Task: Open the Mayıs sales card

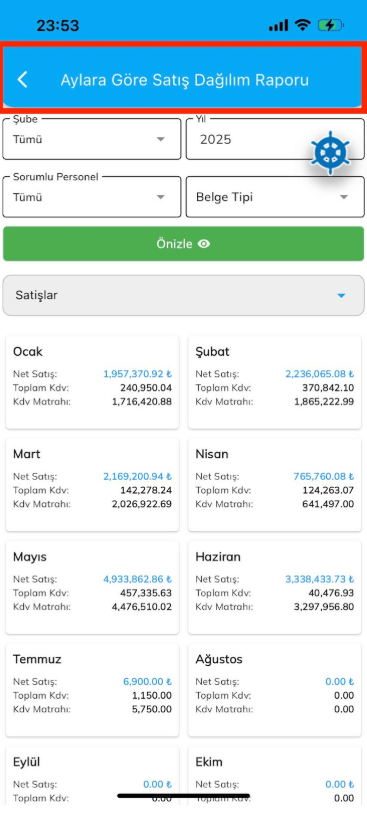Action: [x=92, y=587]
